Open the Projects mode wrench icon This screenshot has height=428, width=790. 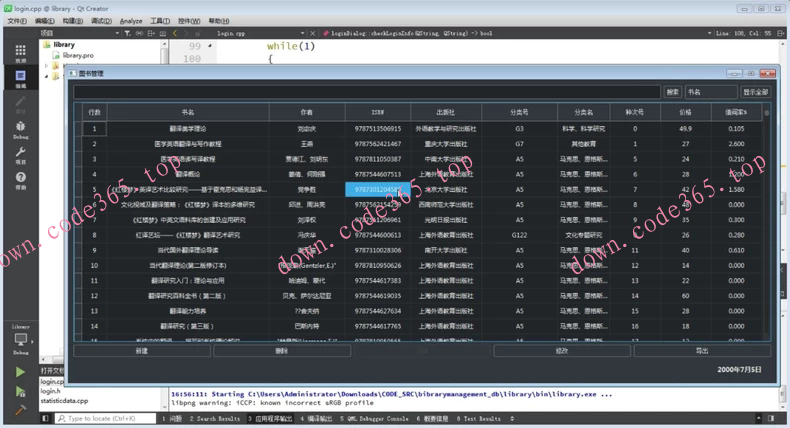[x=20, y=155]
